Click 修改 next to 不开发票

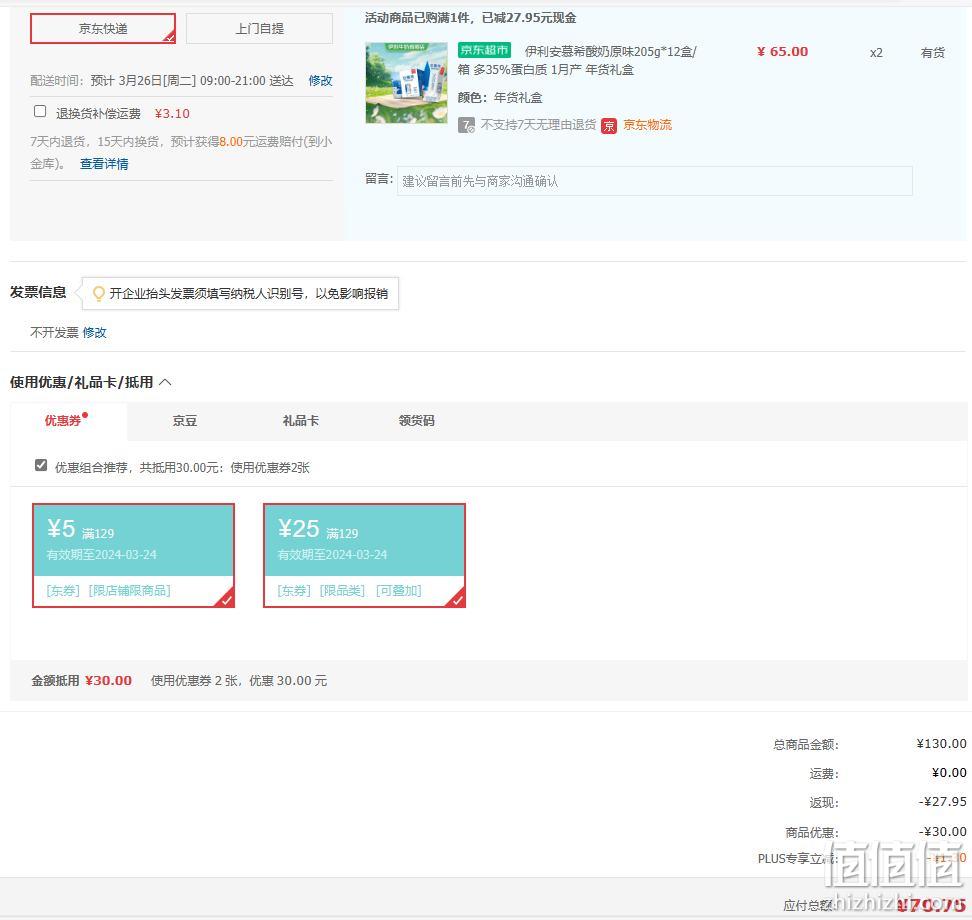click(94, 332)
